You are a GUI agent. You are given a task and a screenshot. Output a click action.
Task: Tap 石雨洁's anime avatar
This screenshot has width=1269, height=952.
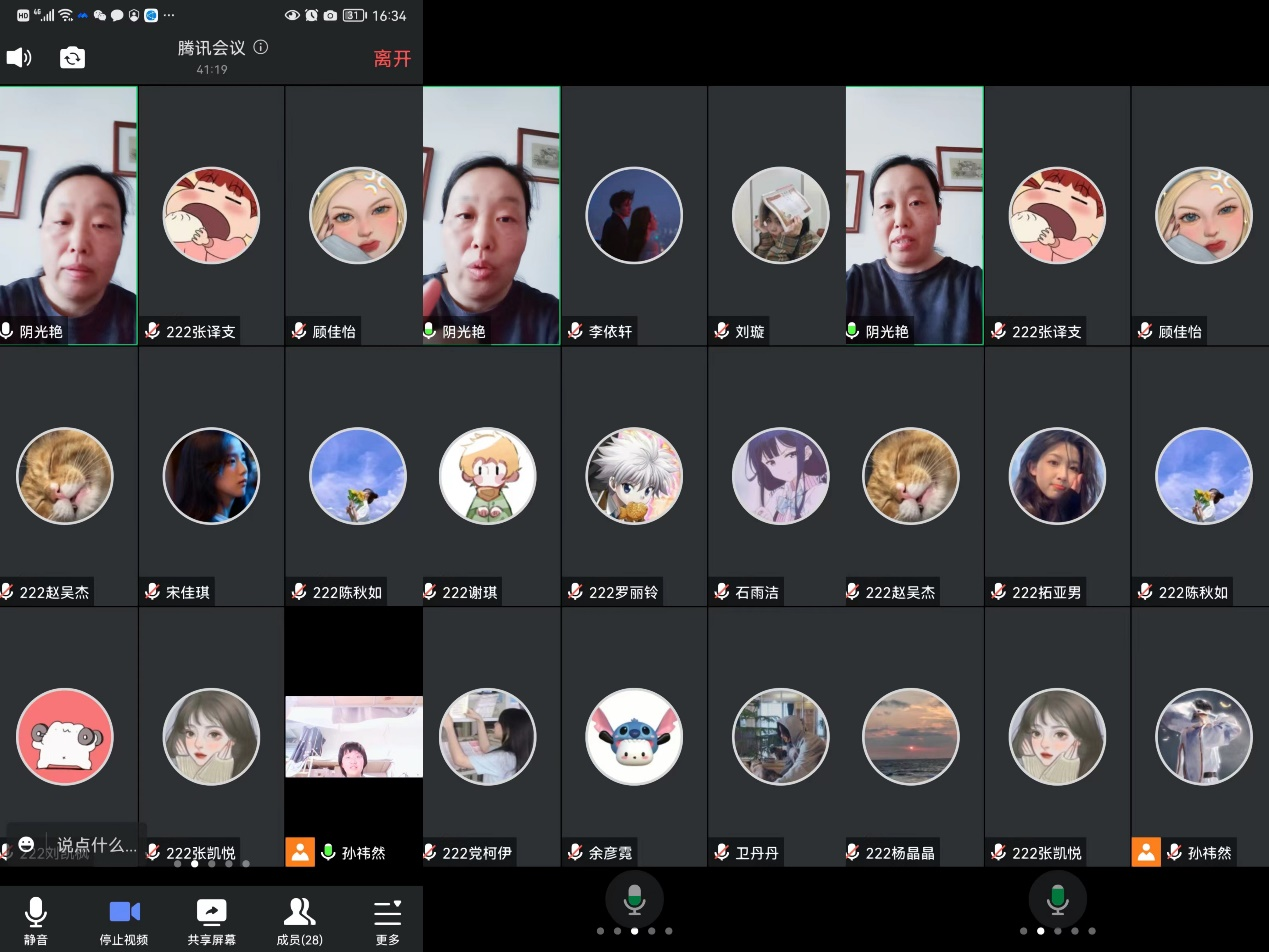[x=780, y=476]
